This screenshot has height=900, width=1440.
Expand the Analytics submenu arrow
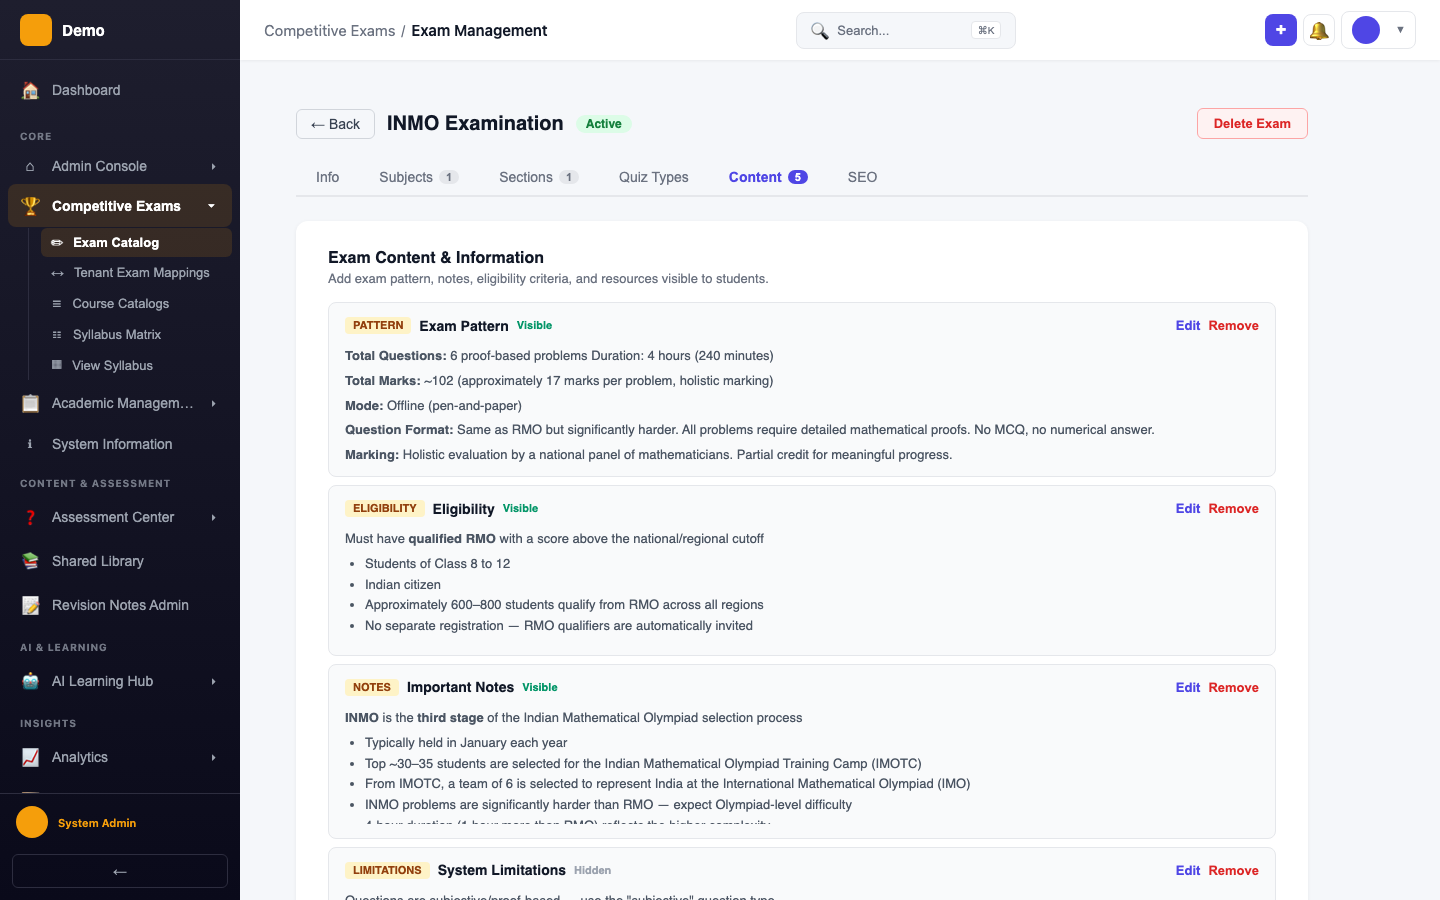(213, 757)
